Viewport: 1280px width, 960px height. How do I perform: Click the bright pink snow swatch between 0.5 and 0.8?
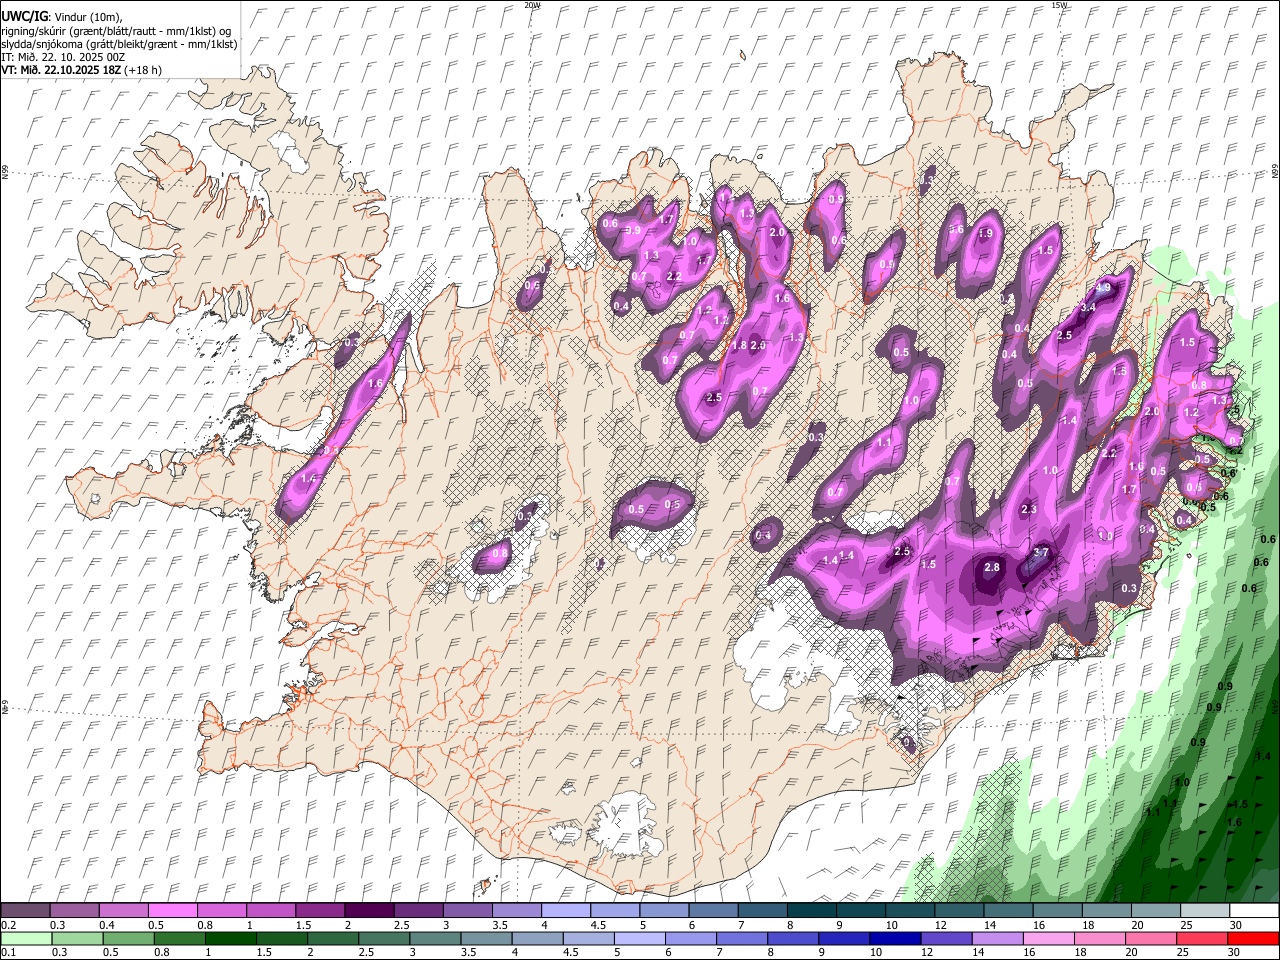coord(172,911)
